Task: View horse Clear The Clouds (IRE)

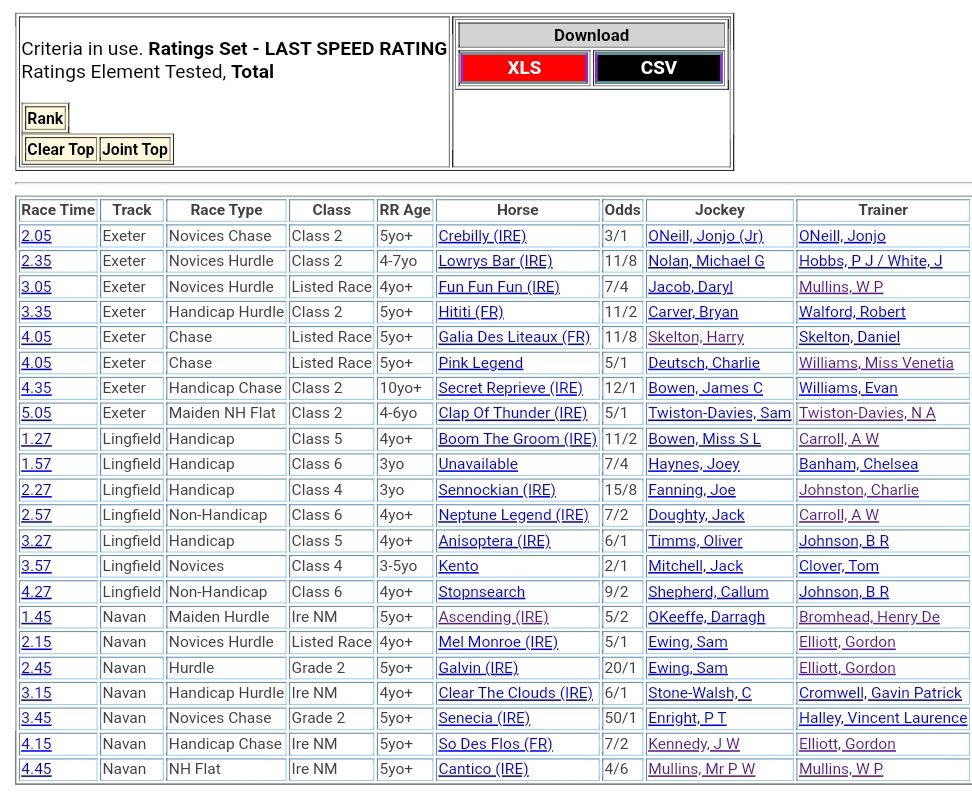Action: [515, 693]
